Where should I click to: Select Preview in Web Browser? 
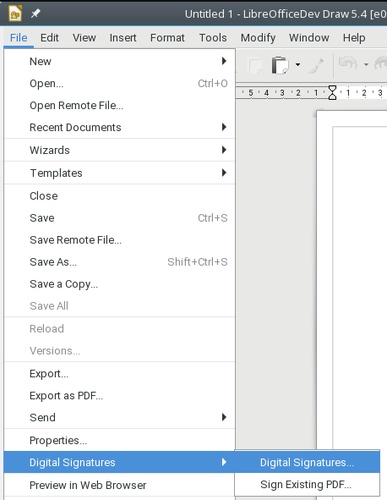point(120,485)
